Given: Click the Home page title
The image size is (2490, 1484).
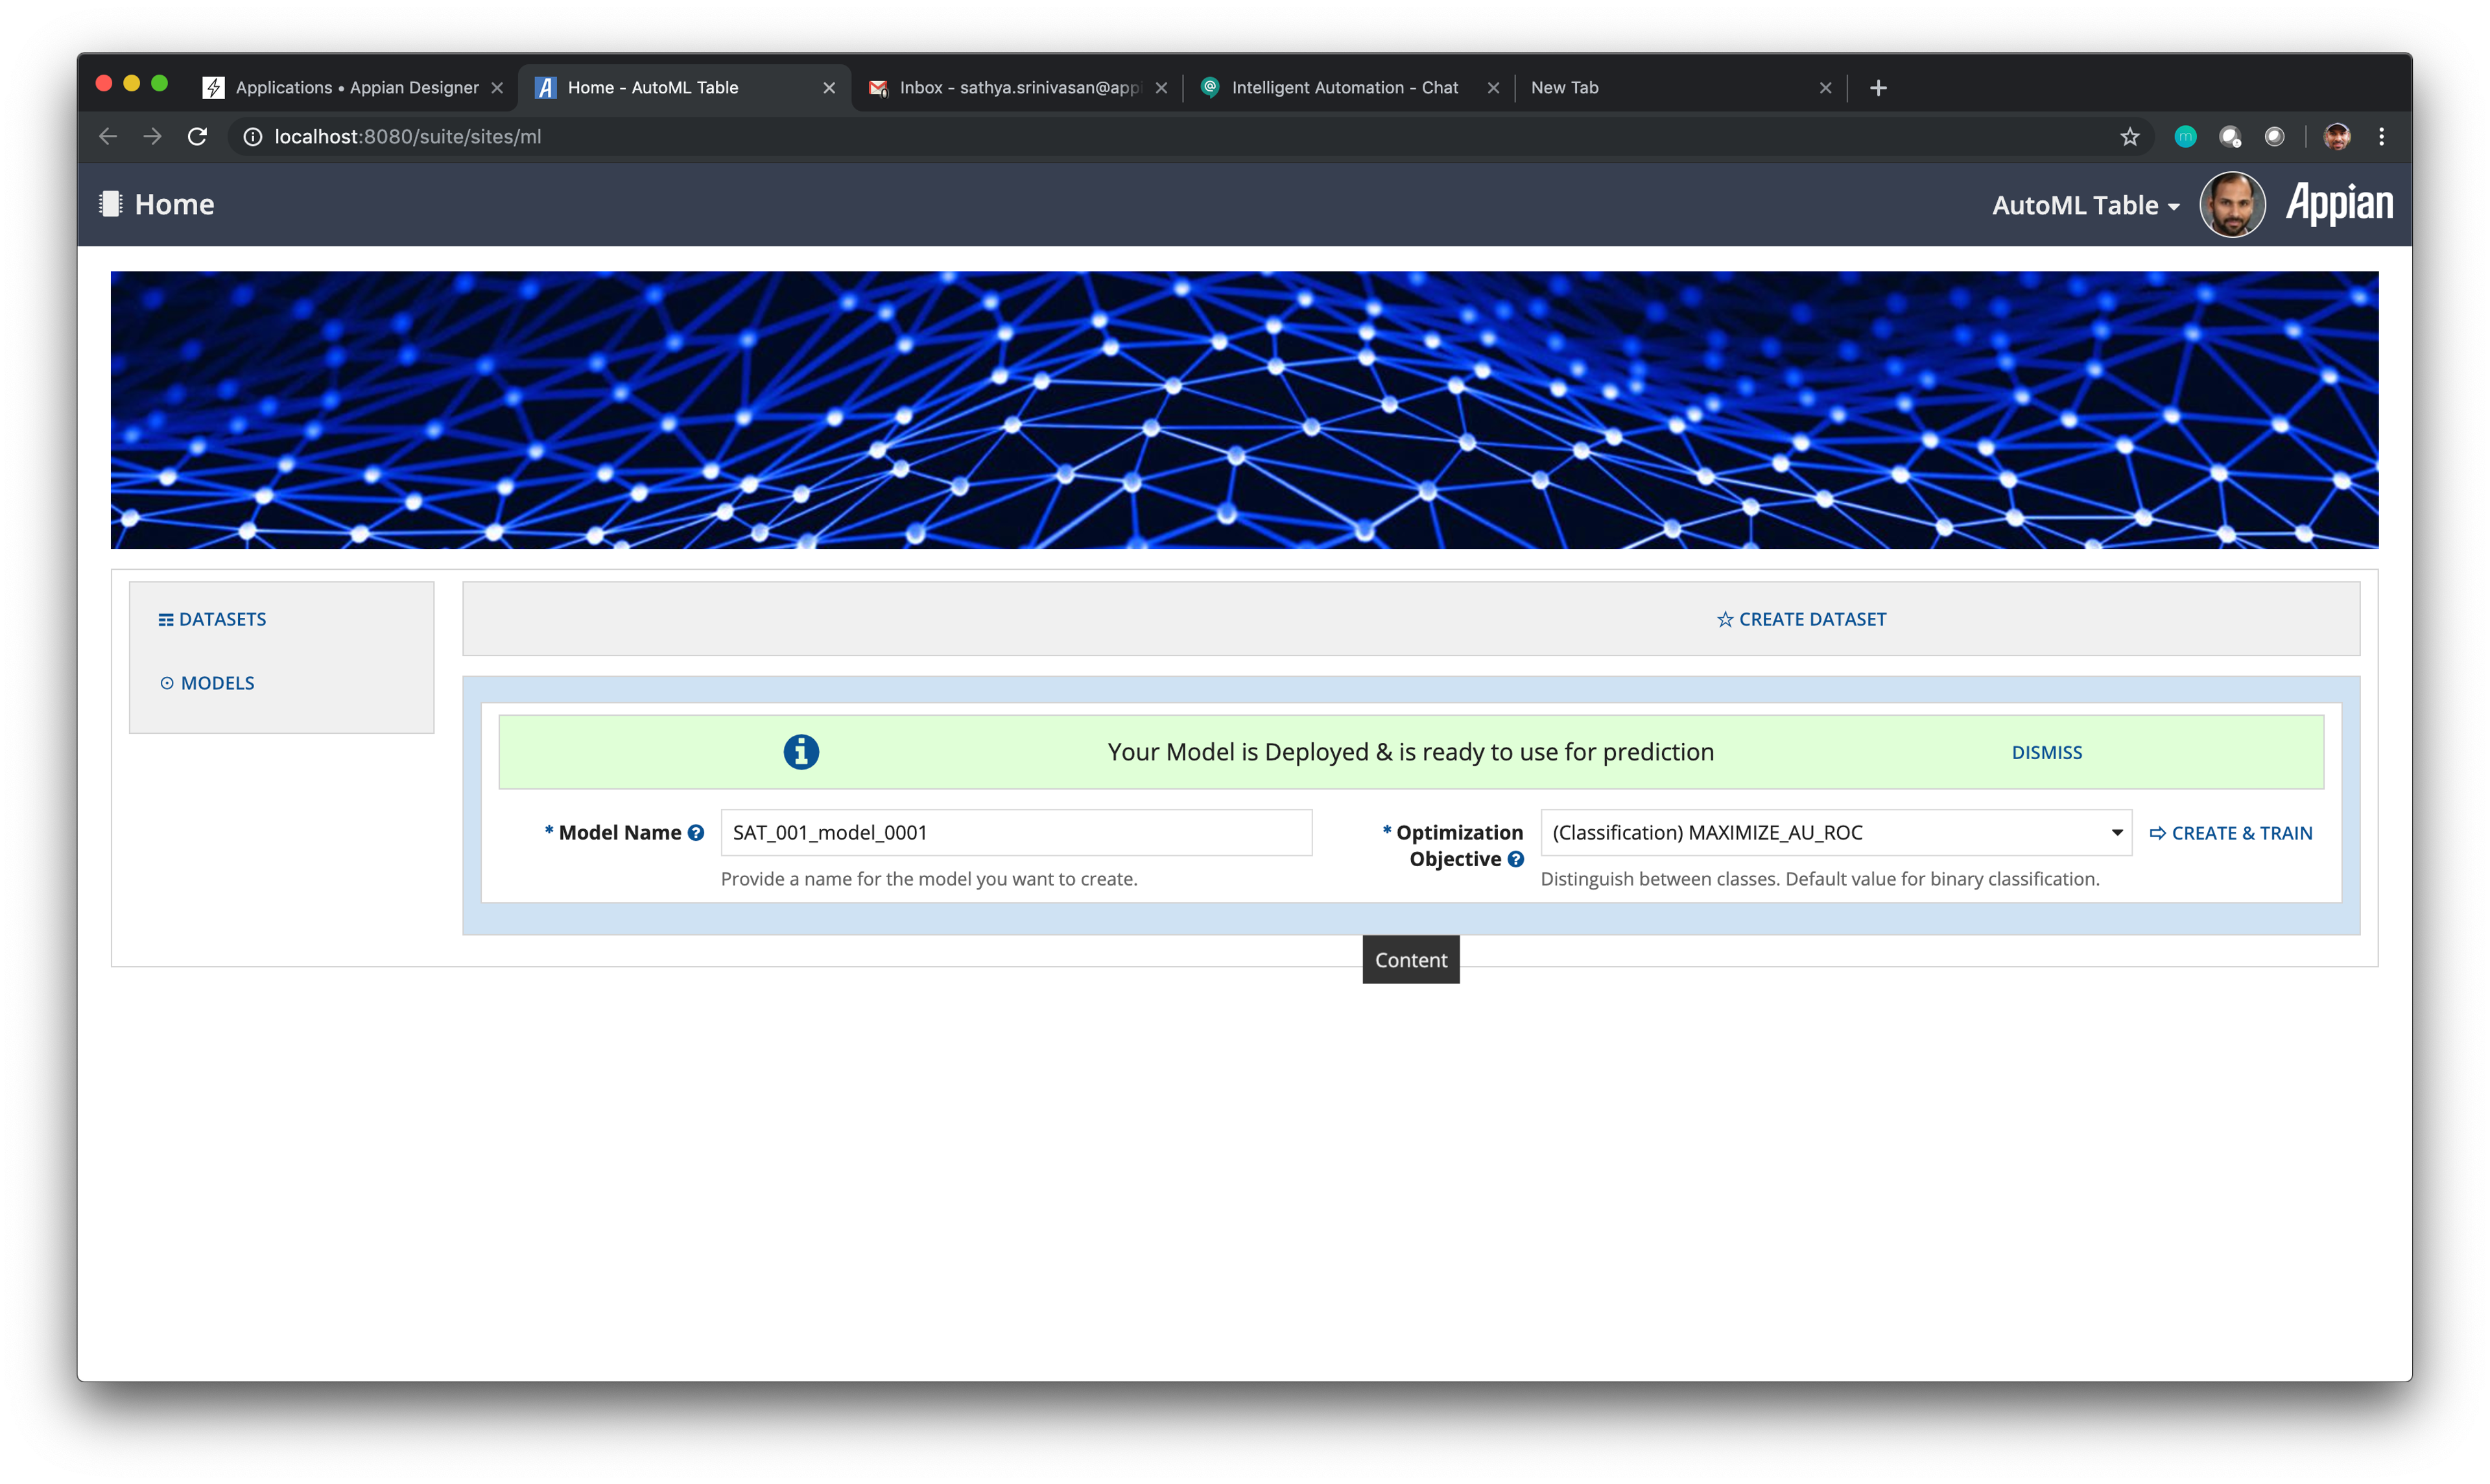Looking at the screenshot, I should pyautogui.click(x=174, y=204).
